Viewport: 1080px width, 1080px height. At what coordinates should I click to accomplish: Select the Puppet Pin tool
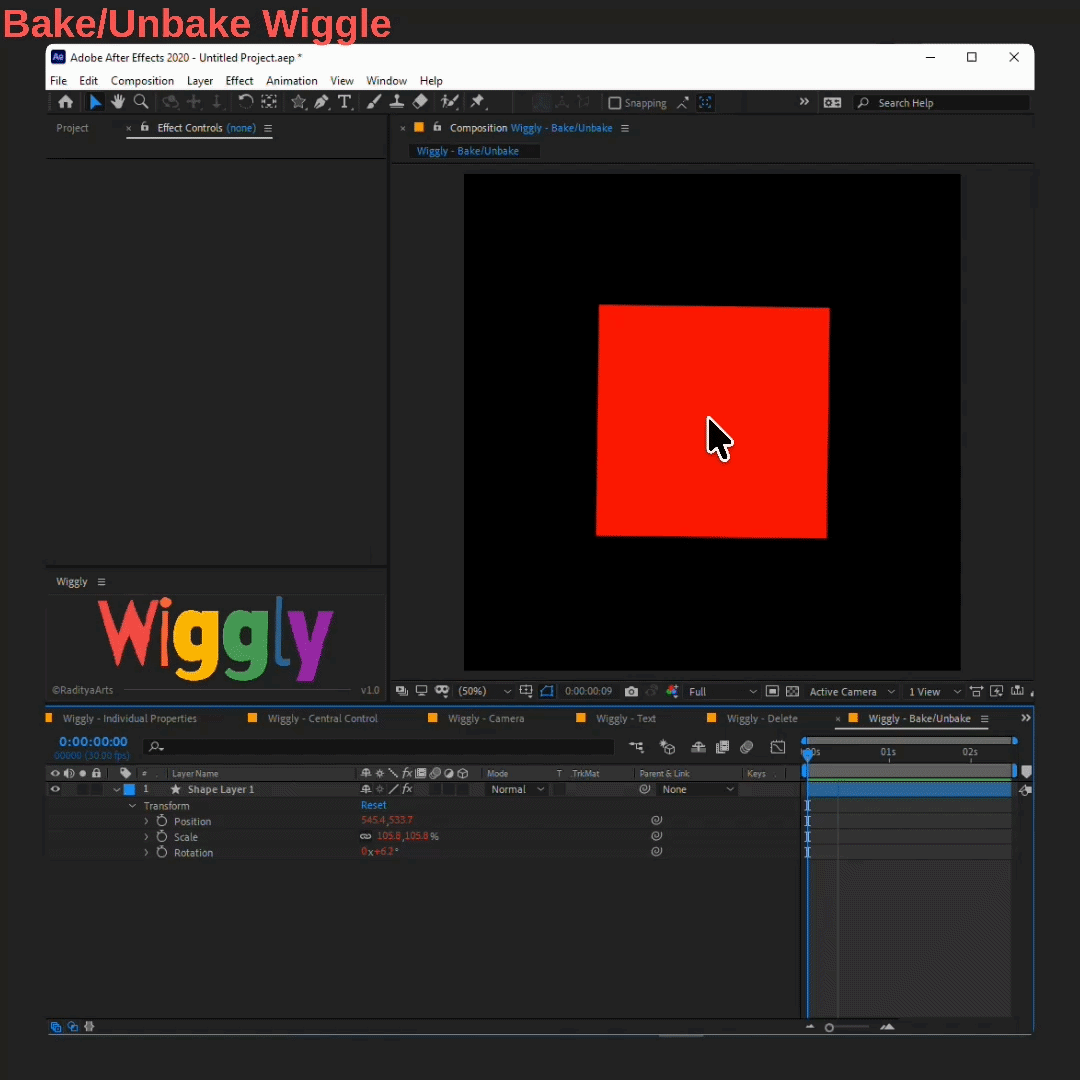477,102
